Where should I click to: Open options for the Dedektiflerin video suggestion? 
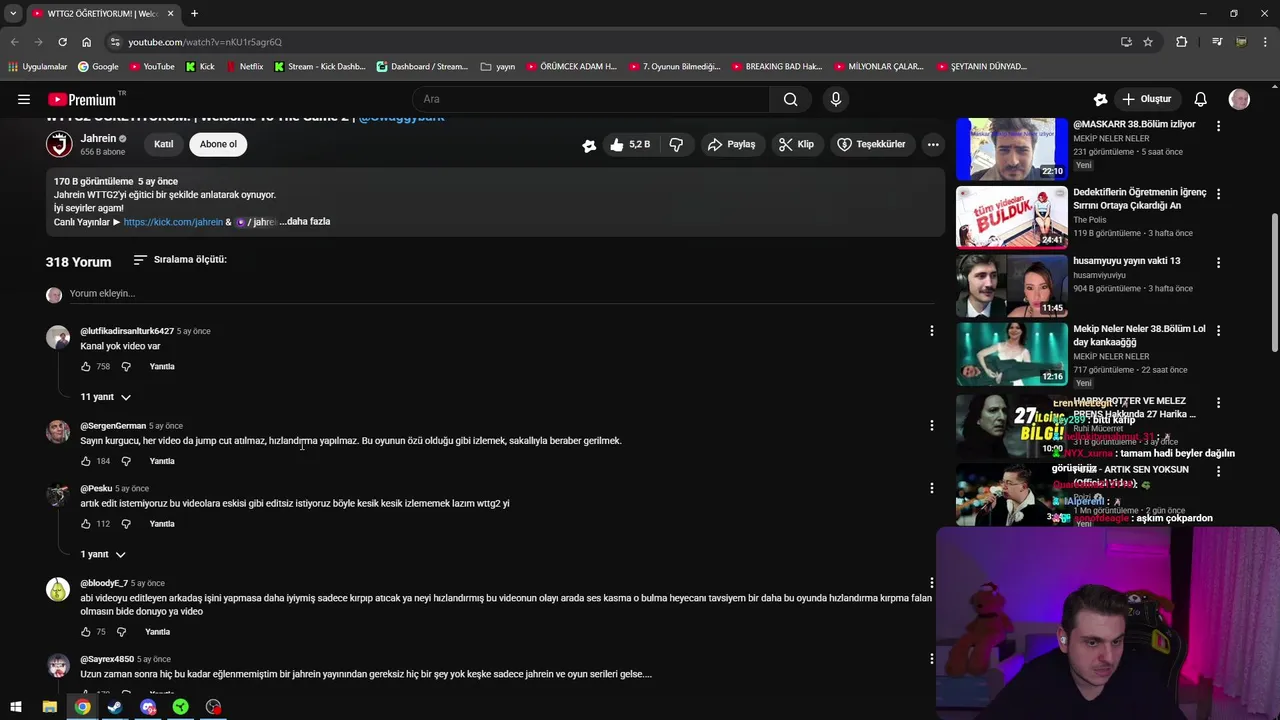point(1218,193)
